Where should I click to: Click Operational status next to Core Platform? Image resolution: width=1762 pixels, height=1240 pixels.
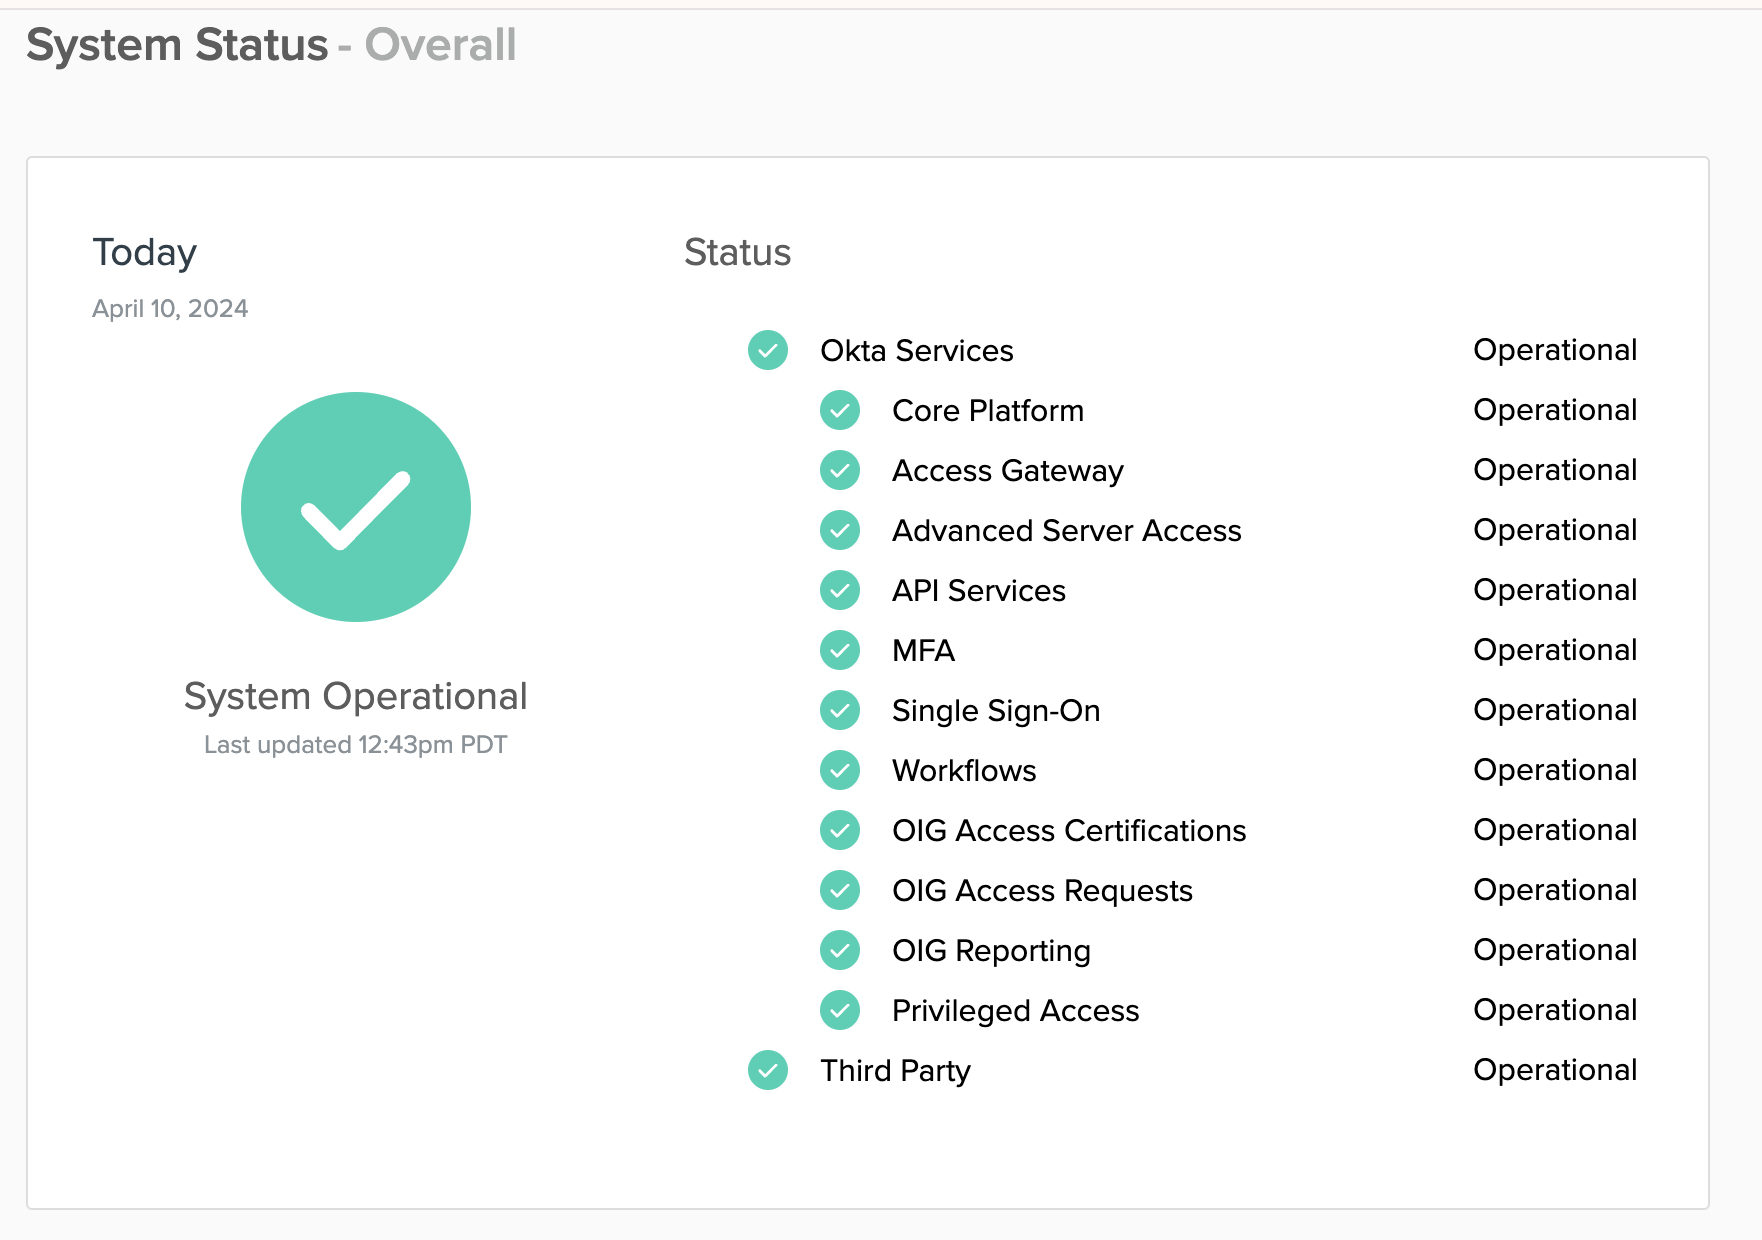tap(1555, 411)
